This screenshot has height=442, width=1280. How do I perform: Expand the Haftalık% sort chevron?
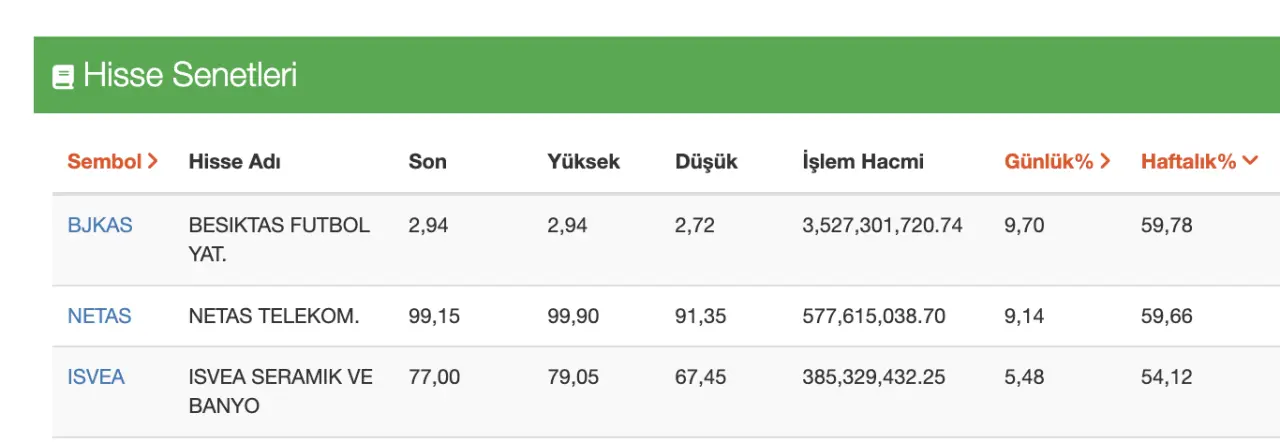(x=1249, y=161)
